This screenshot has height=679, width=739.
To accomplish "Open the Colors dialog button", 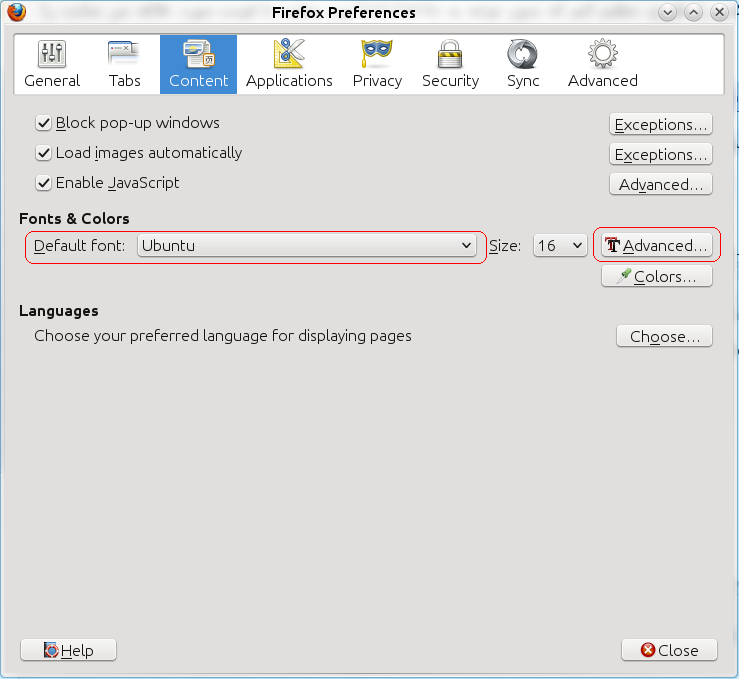I will 657,276.
